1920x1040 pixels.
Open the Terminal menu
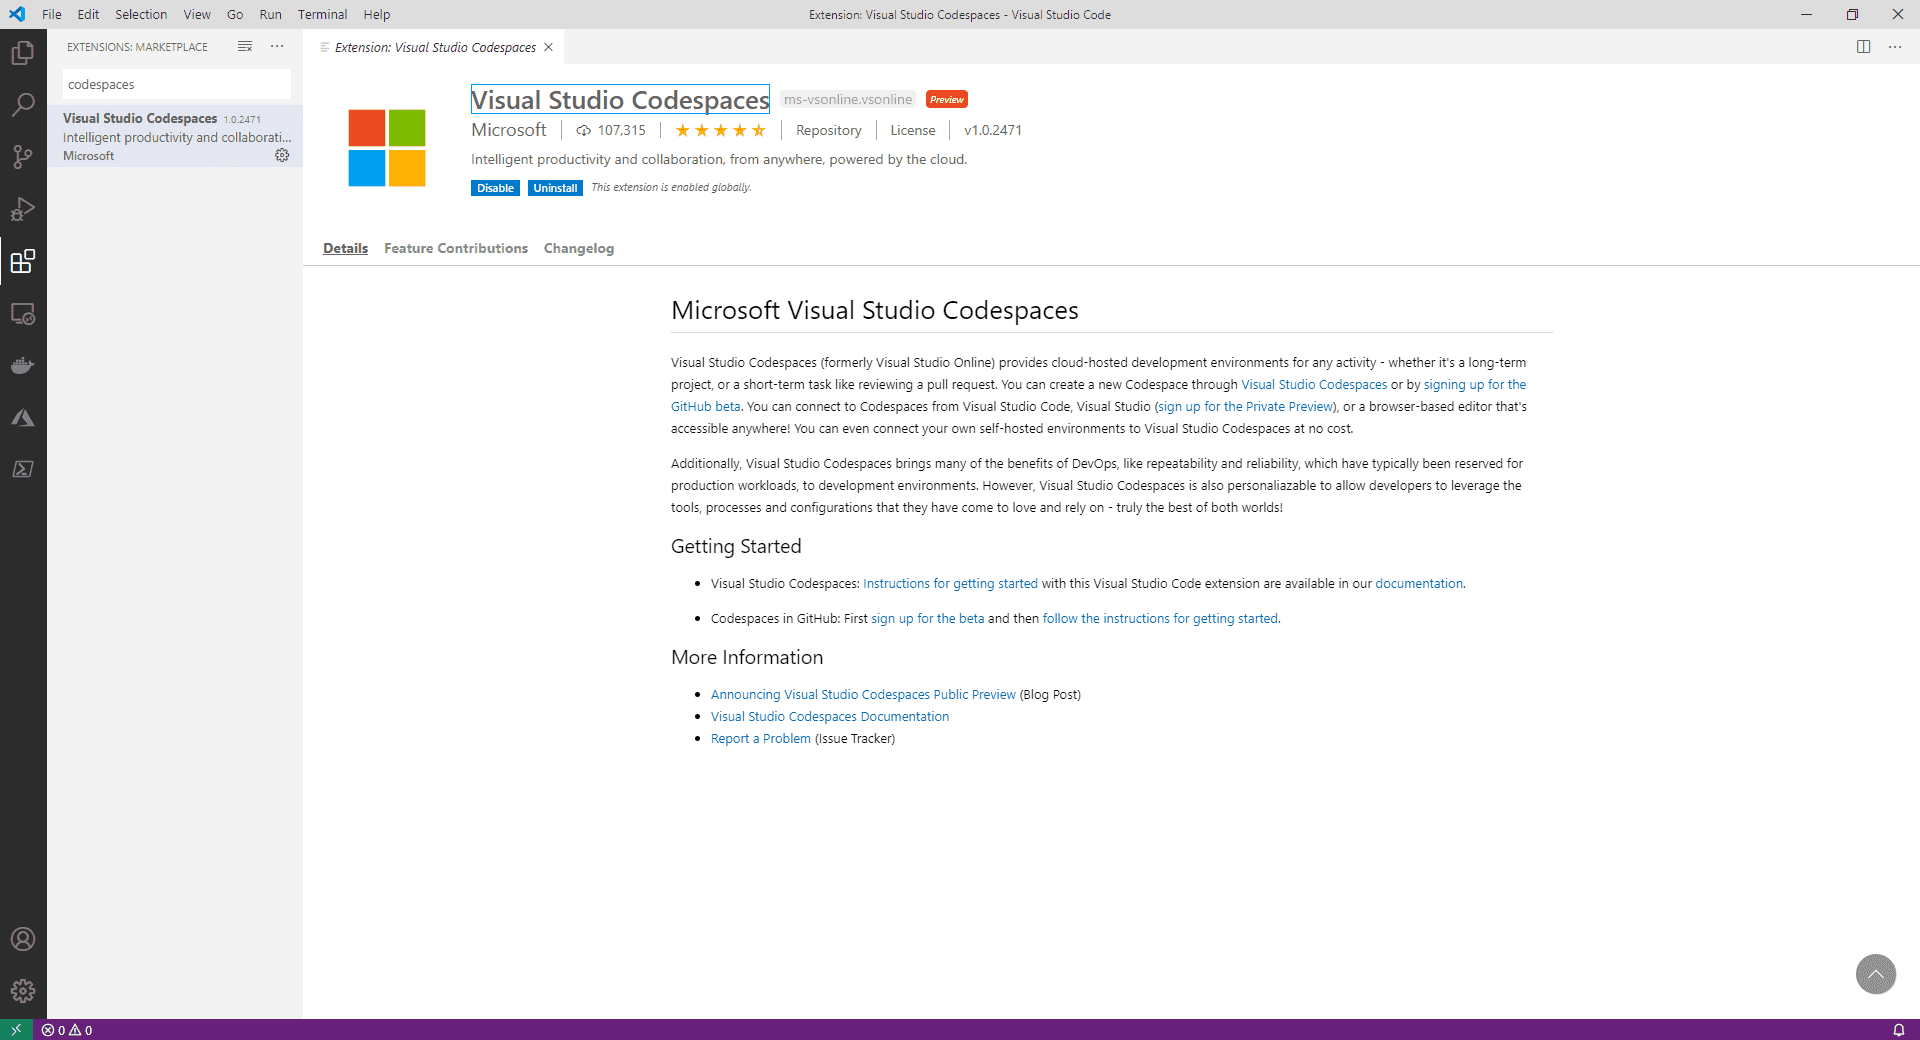(322, 14)
